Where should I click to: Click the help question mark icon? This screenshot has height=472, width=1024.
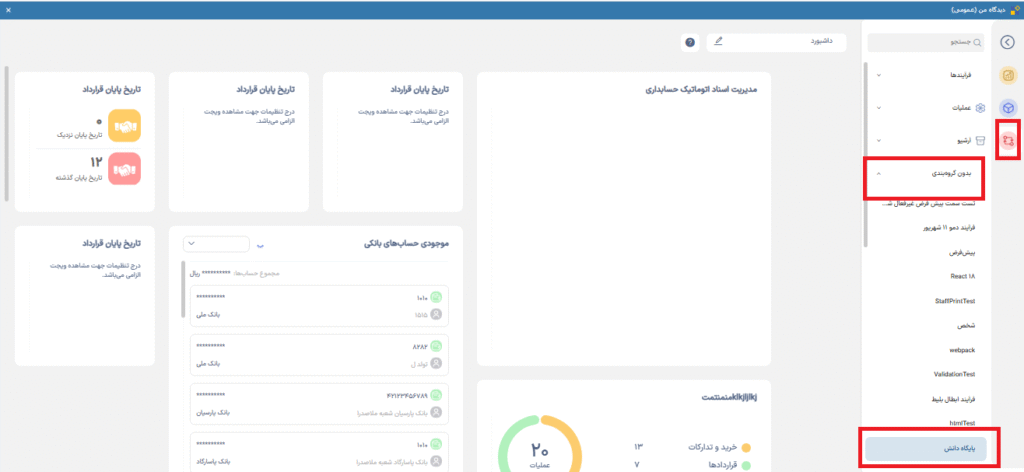point(690,43)
